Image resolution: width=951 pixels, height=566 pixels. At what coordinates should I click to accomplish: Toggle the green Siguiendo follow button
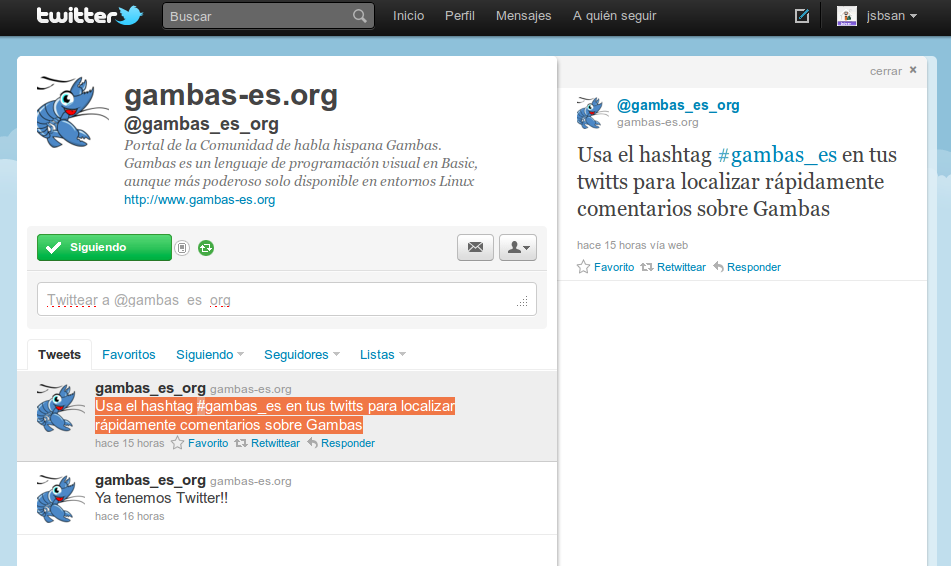(104, 248)
